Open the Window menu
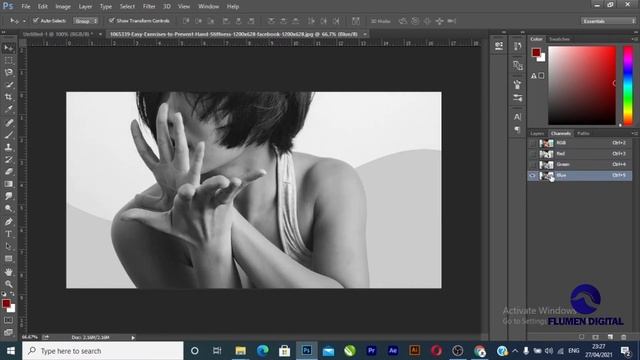Screen dimensions: 640x360 [209, 7]
